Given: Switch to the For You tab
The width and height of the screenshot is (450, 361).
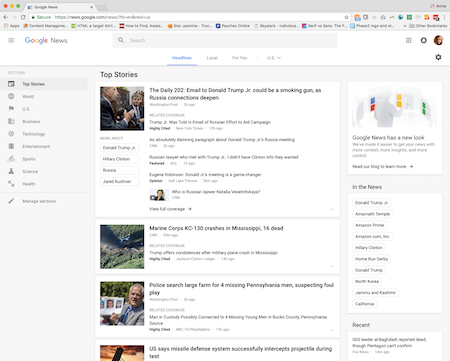Looking at the screenshot, I should [x=240, y=58].
